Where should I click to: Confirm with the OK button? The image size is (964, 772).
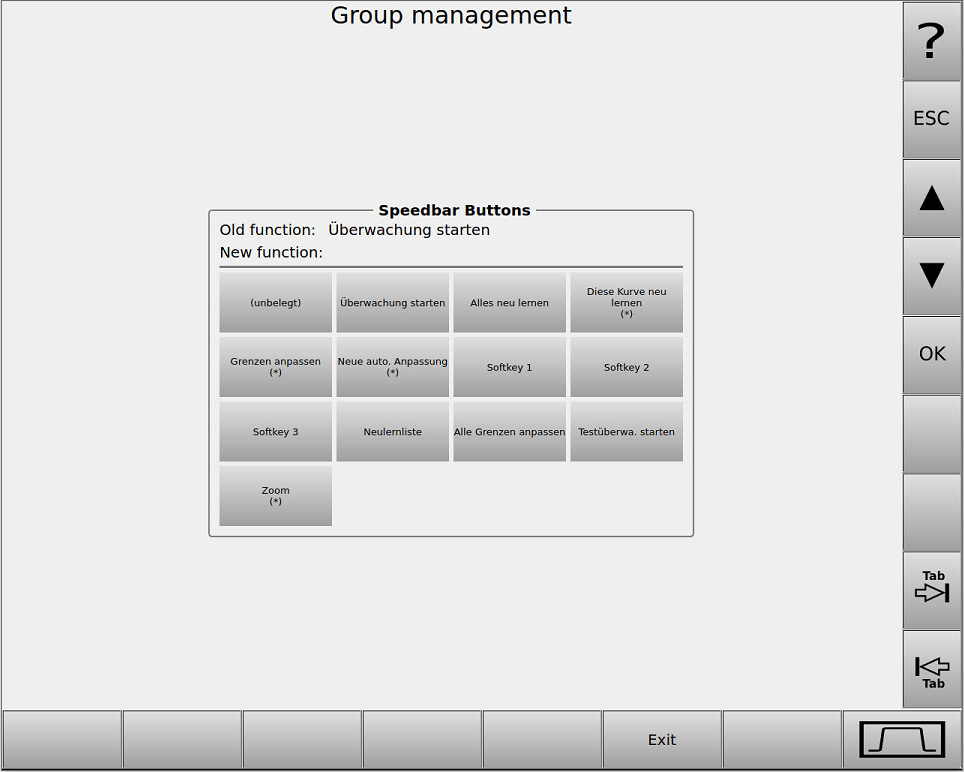[932, 354]
